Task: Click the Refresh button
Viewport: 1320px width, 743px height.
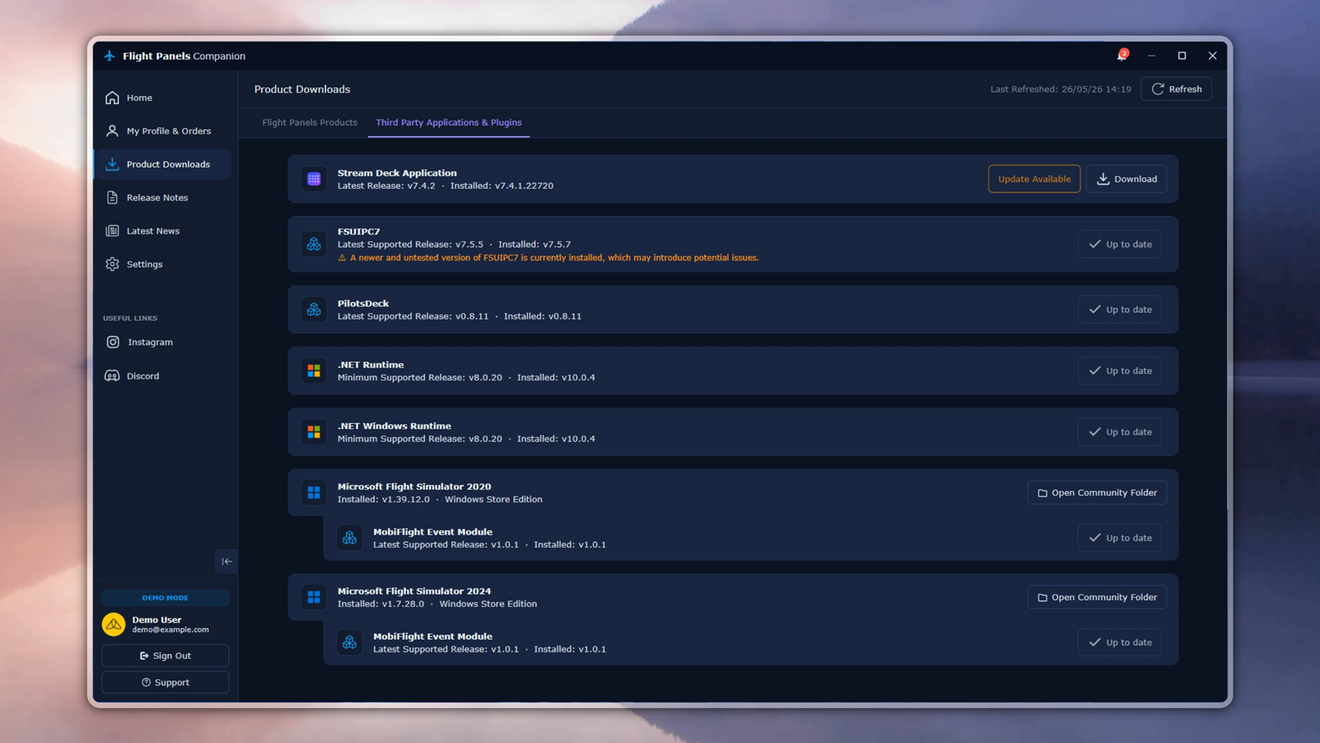Action: tap(1176, 89)
